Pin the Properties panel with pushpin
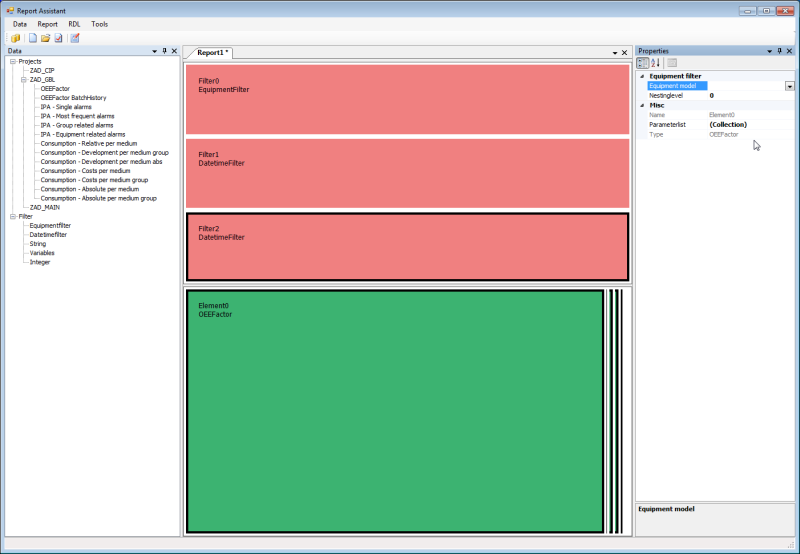 780,51
